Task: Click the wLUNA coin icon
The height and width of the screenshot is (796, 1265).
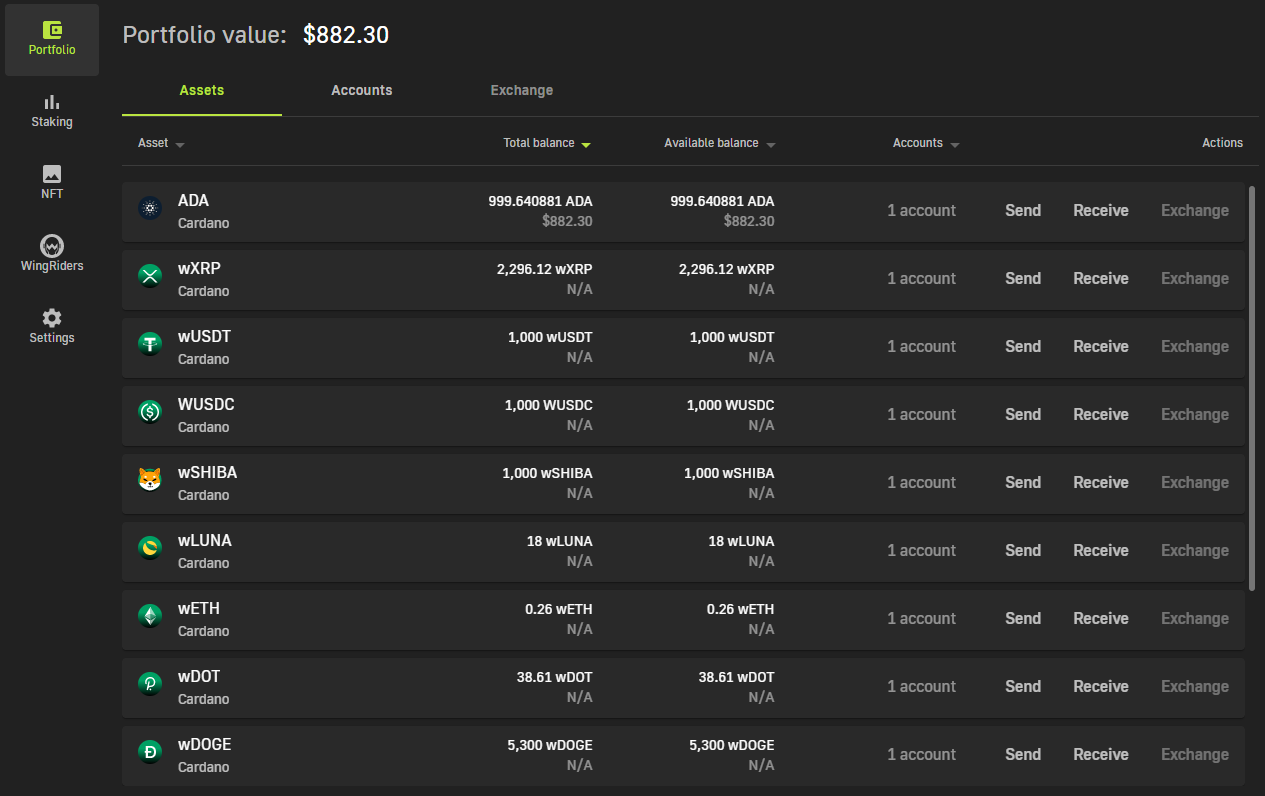Action: (150, 550)
